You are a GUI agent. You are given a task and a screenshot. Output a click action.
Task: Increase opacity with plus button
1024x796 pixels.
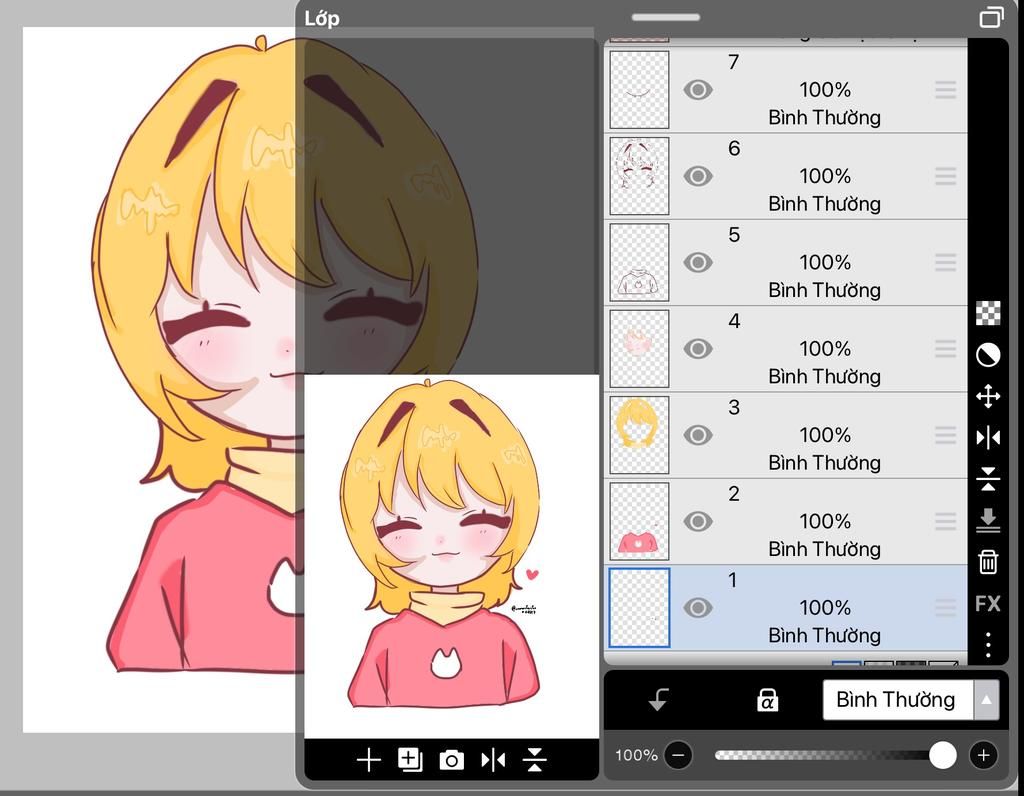coord(984,755)
